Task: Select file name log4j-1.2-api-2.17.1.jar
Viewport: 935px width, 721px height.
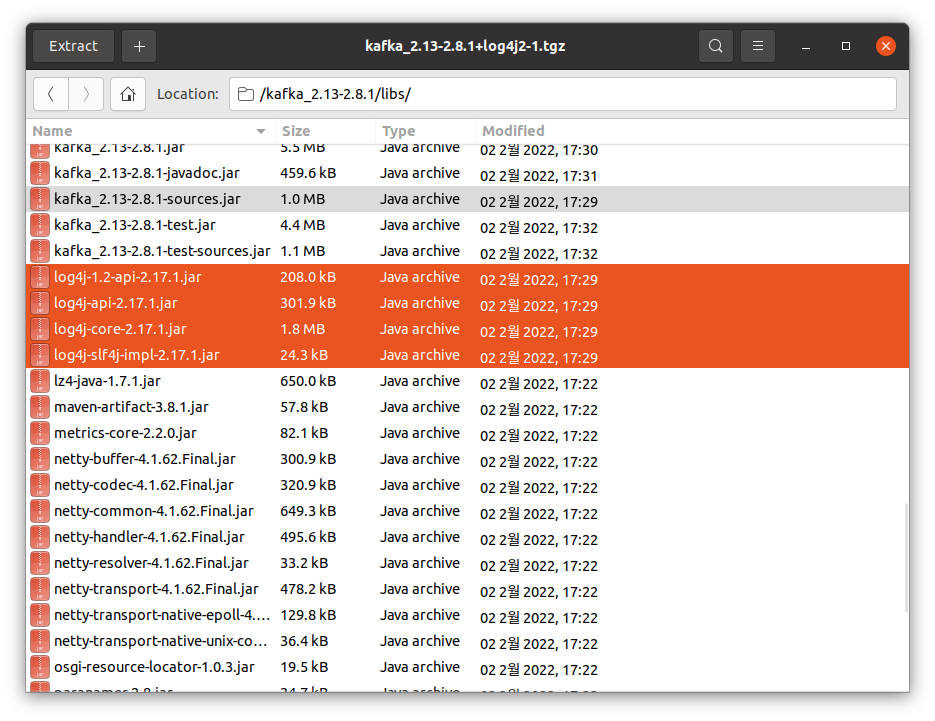Action: [x=128, y=277]
